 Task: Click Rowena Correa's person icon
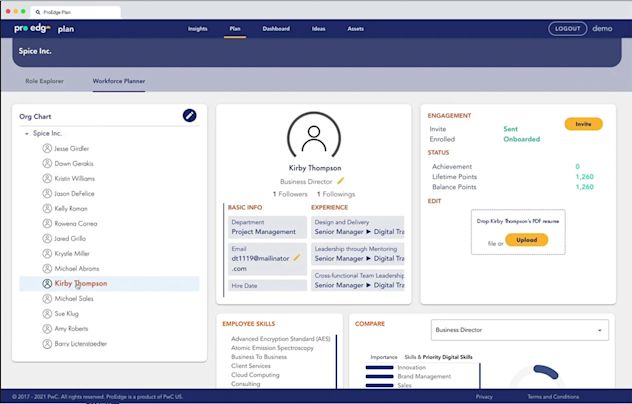pyautogui.click(x=47, y=223)
